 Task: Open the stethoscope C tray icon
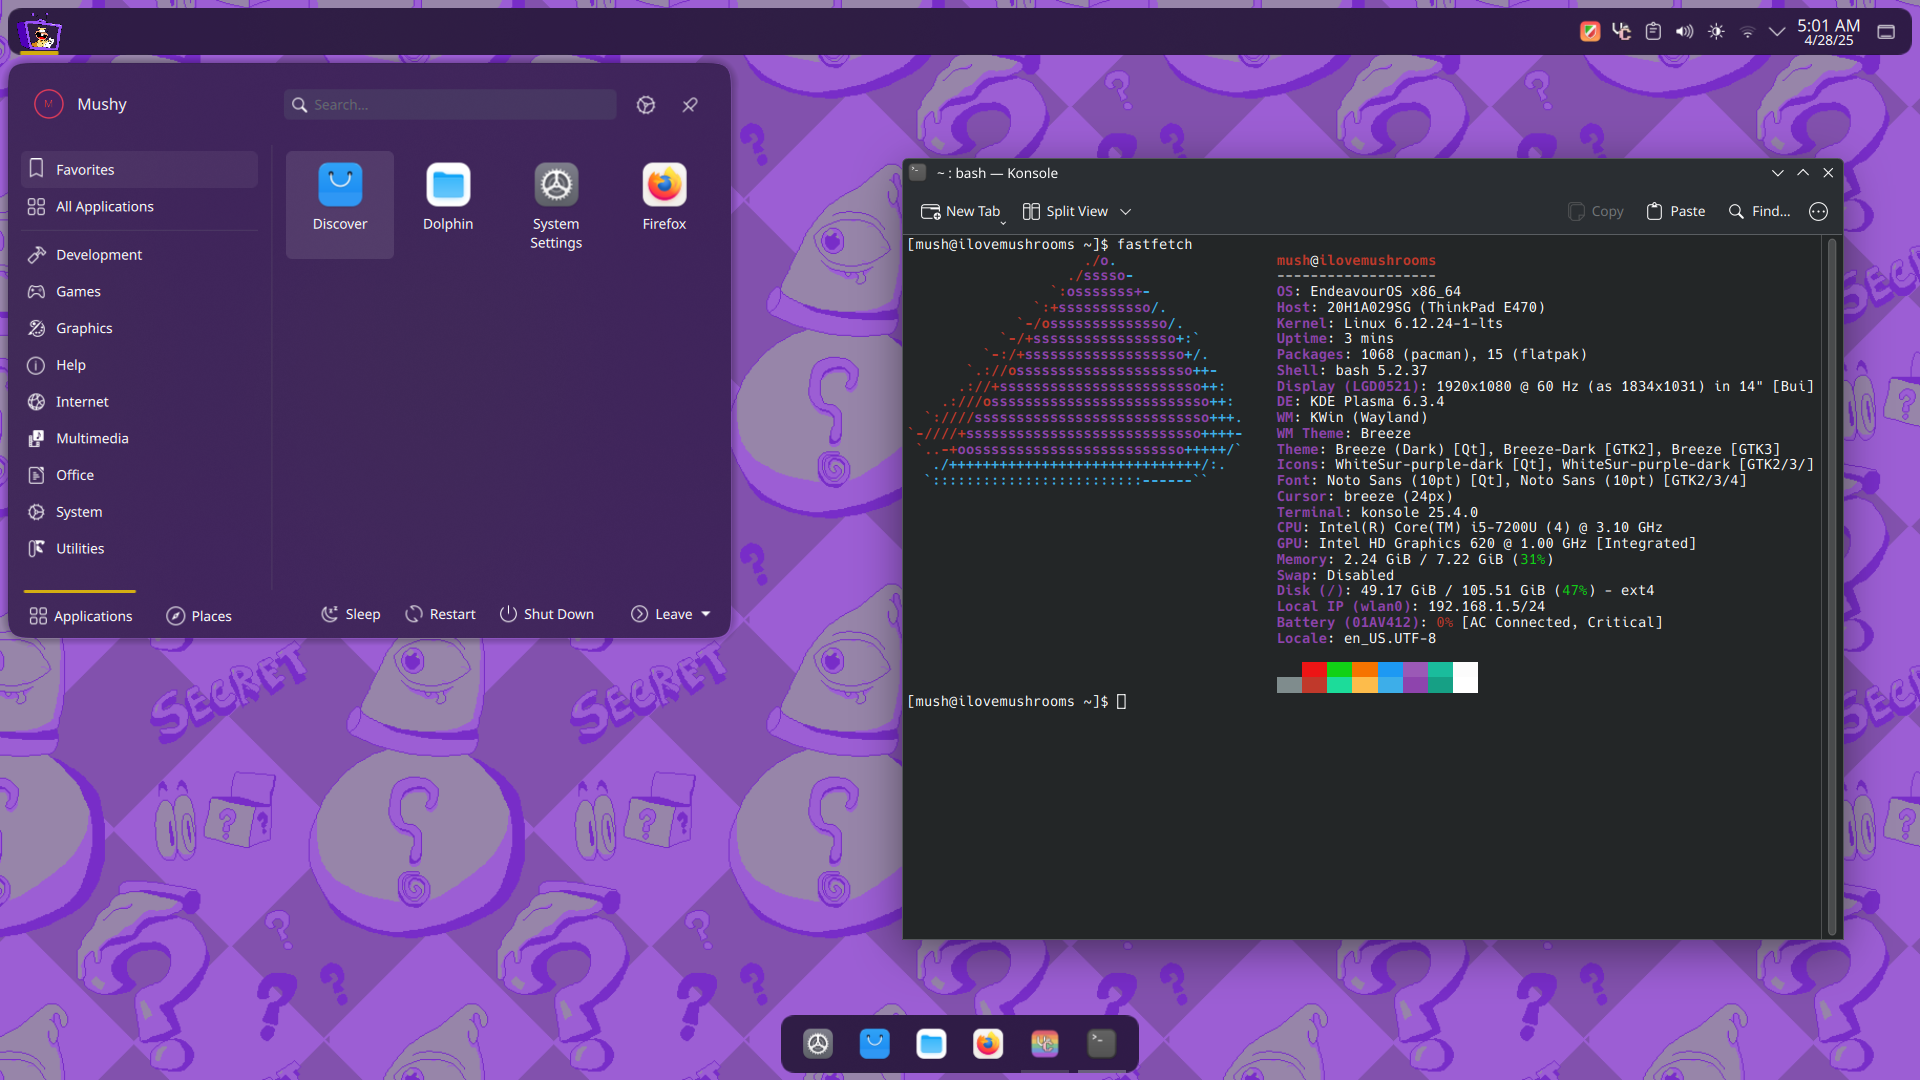pos(1621,32)
